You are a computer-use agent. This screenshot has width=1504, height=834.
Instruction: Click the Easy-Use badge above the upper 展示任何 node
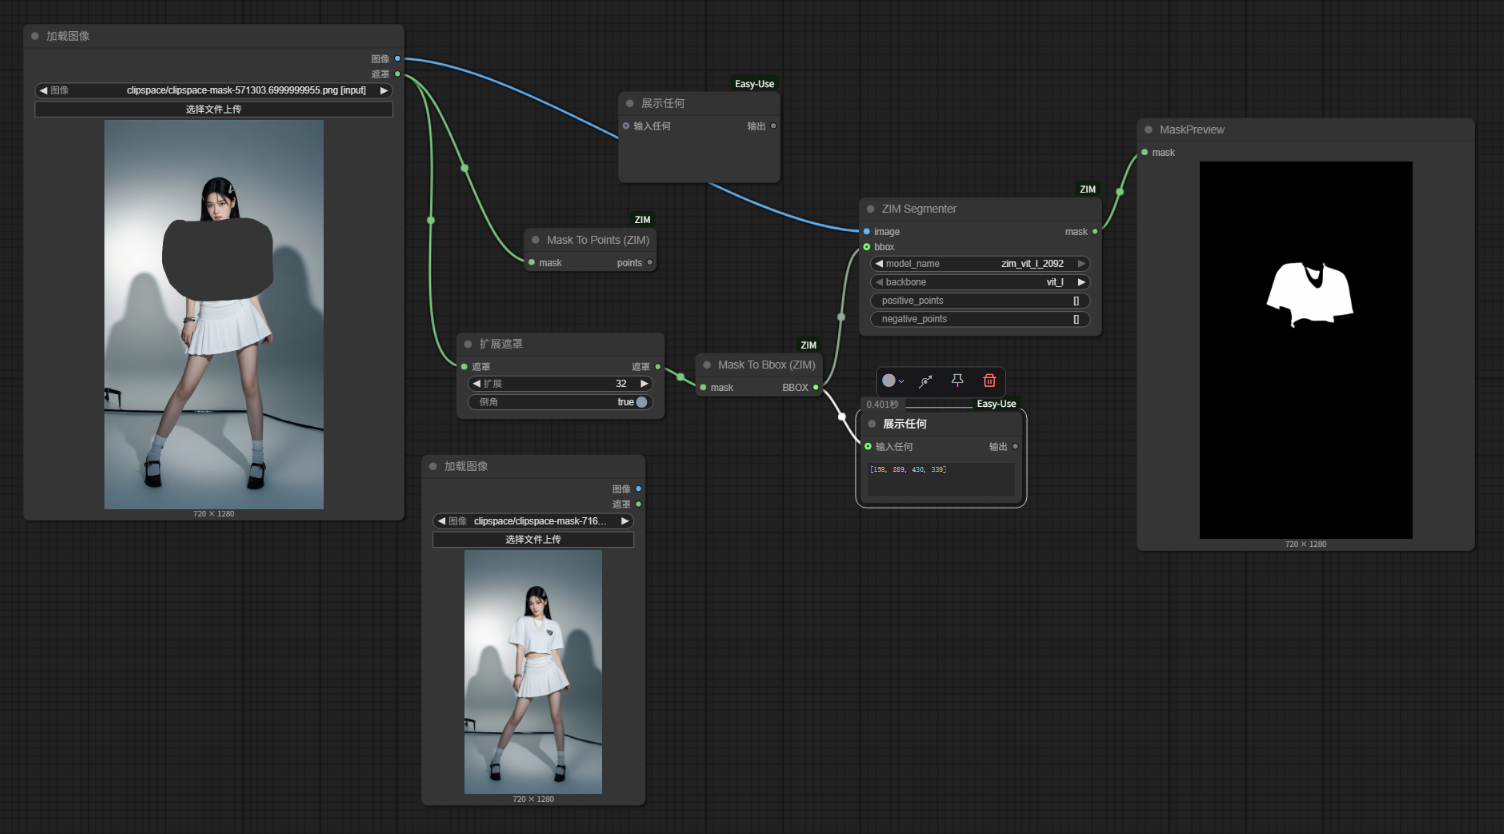(x=754, y=84)
